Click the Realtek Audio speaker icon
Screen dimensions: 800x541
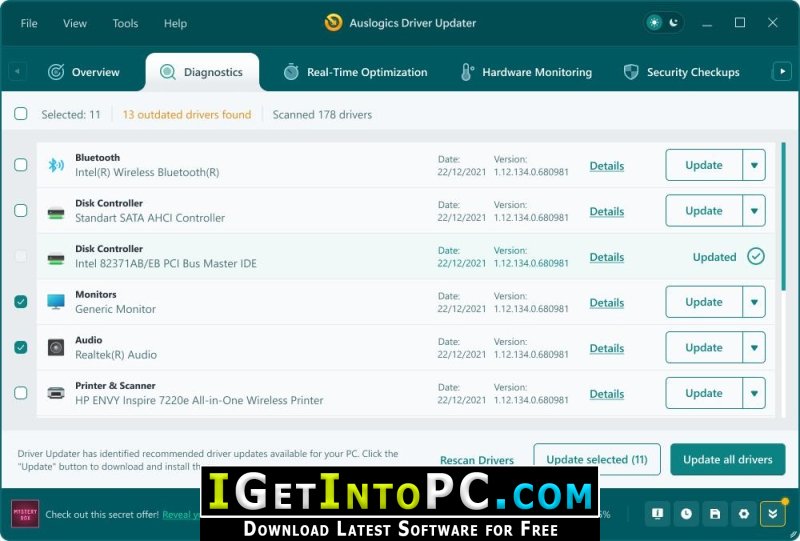pos(56,348)
